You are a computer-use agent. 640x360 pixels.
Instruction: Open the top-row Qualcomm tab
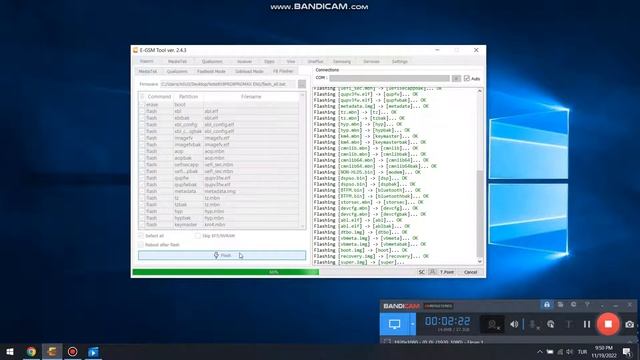(212, 62)
